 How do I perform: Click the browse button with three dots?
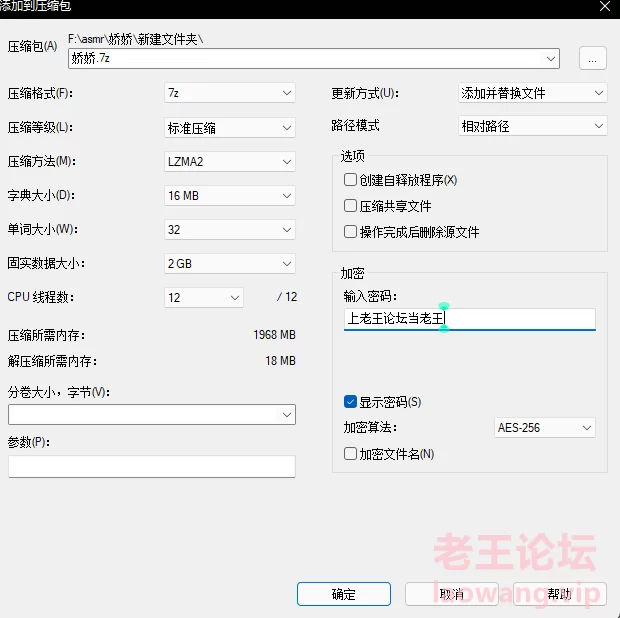(x=592, y=59)
